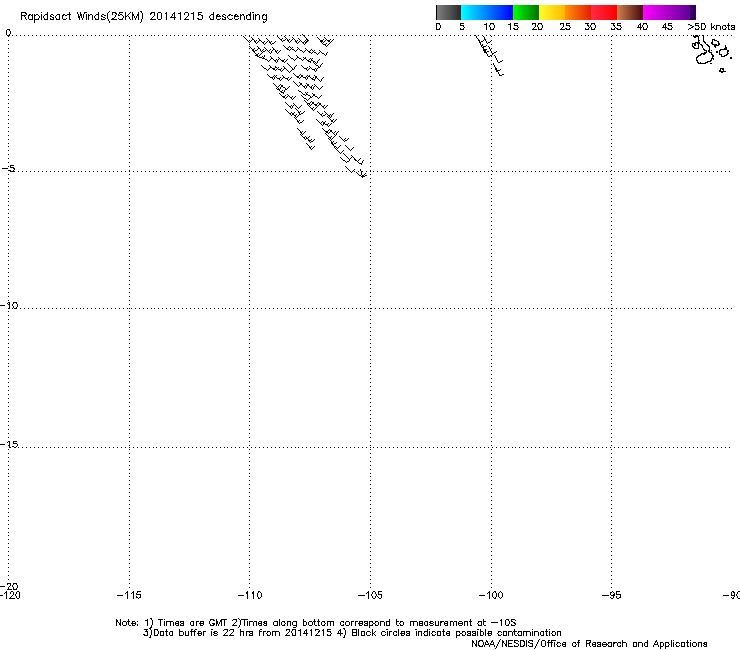Click the '-100' longitude axis label
Screen dimensions: 740x650
coord(491,595)
